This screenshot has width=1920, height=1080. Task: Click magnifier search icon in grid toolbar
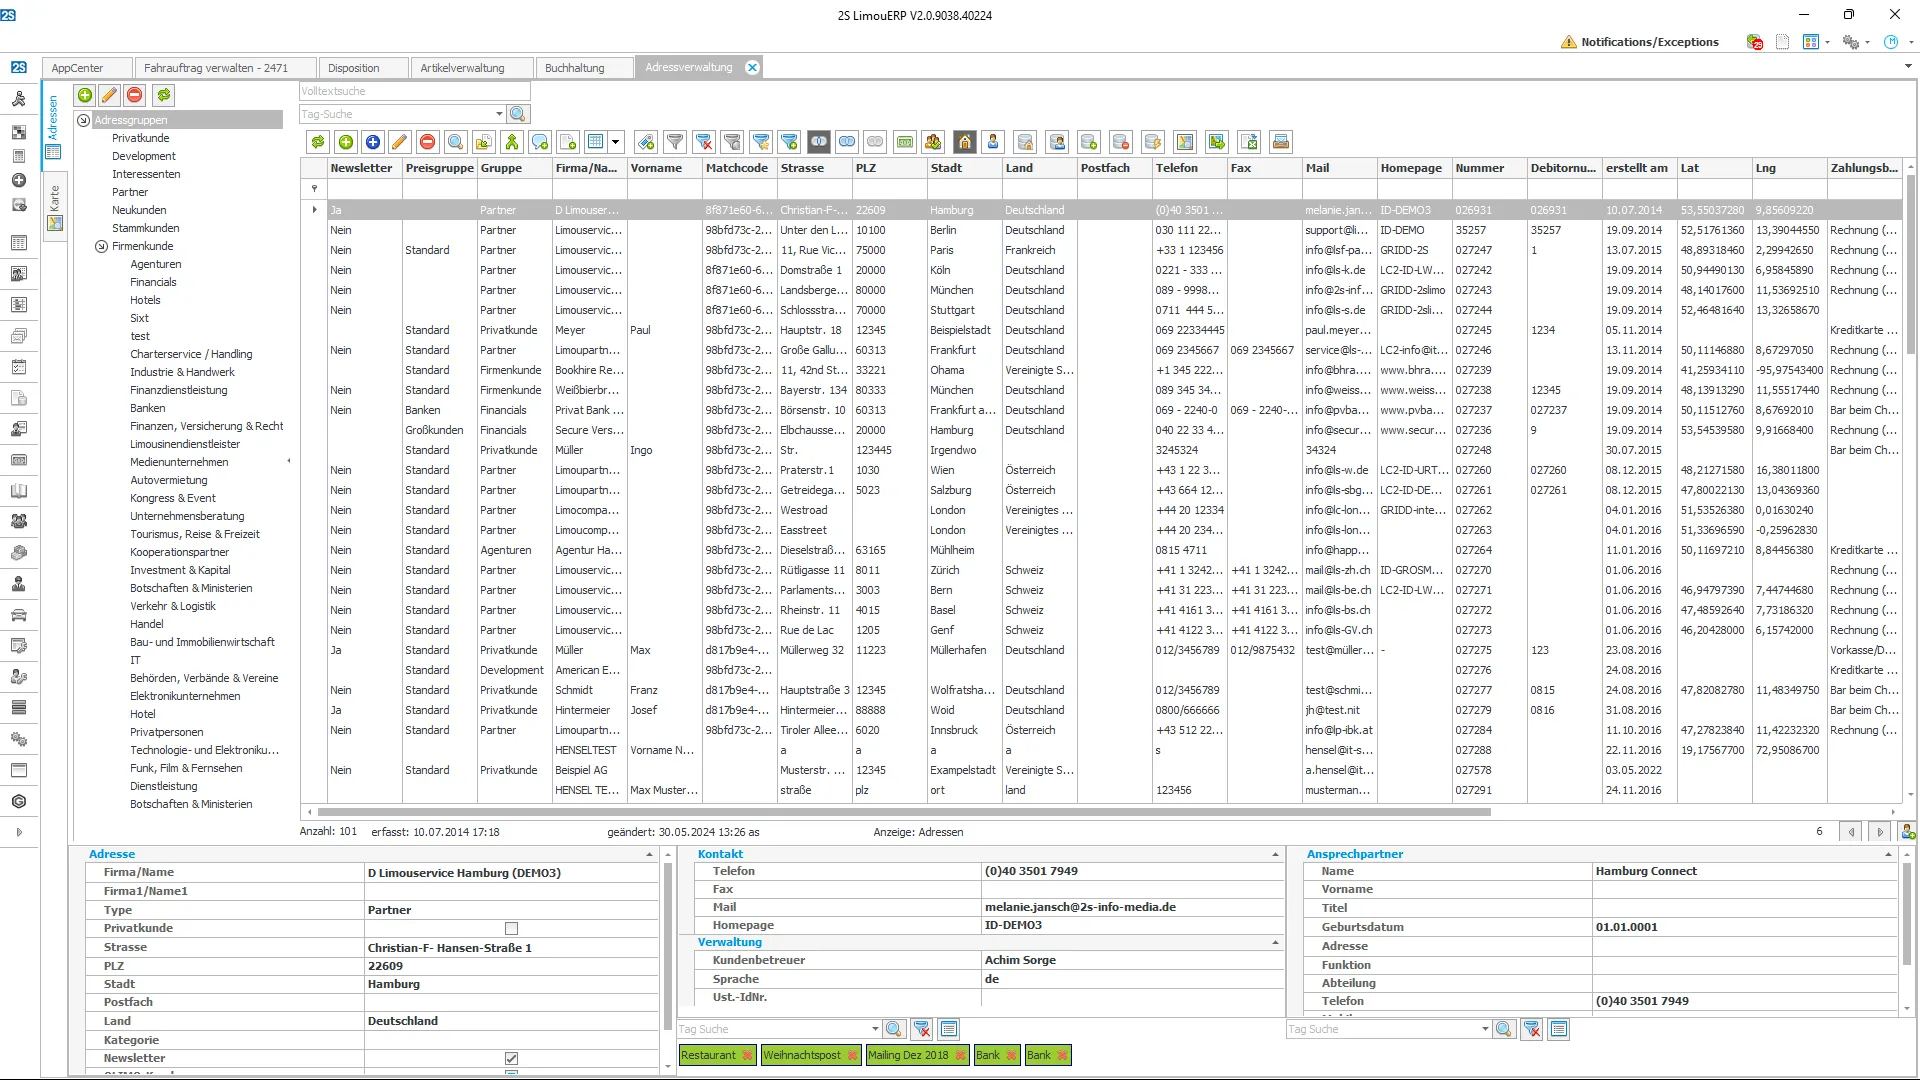coord(456,142)
